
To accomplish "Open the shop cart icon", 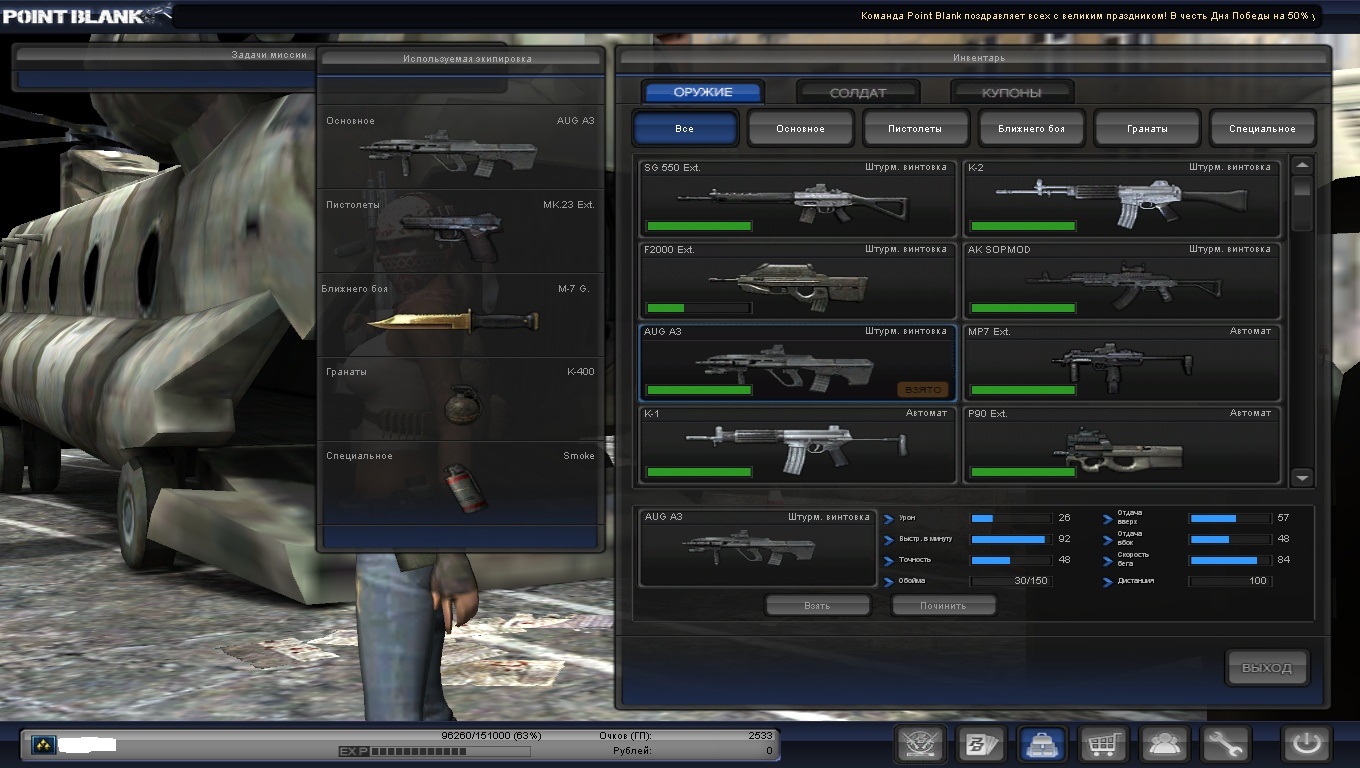I will pyautogui.click(x=1104, y=744).
